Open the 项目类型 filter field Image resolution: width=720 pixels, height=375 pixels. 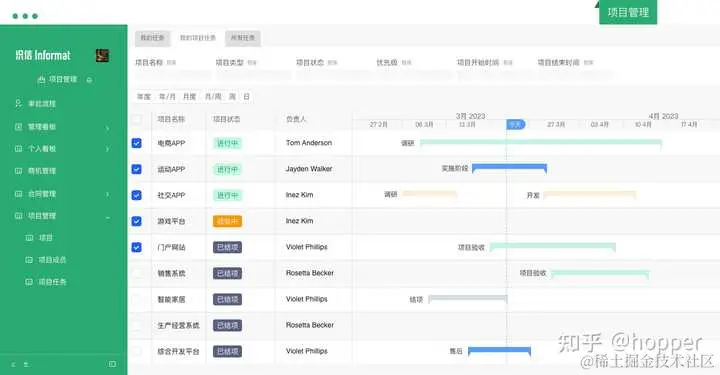[253, 75]
